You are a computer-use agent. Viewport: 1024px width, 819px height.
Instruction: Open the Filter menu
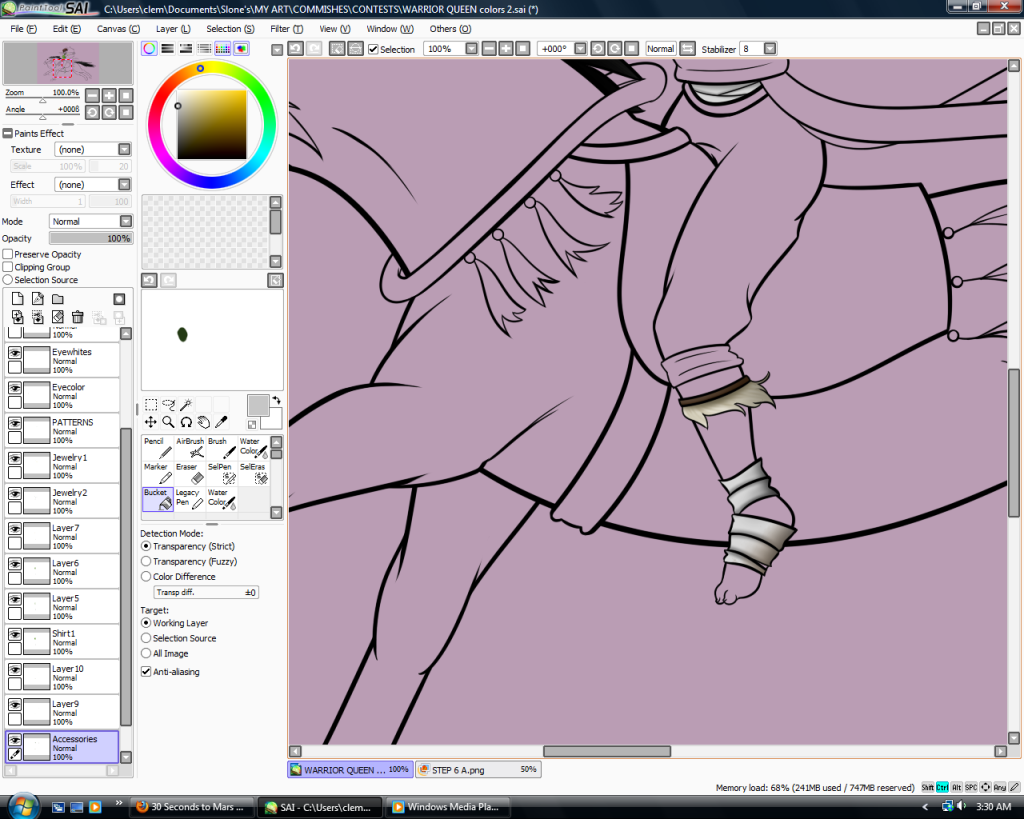(x=287, y=29)
